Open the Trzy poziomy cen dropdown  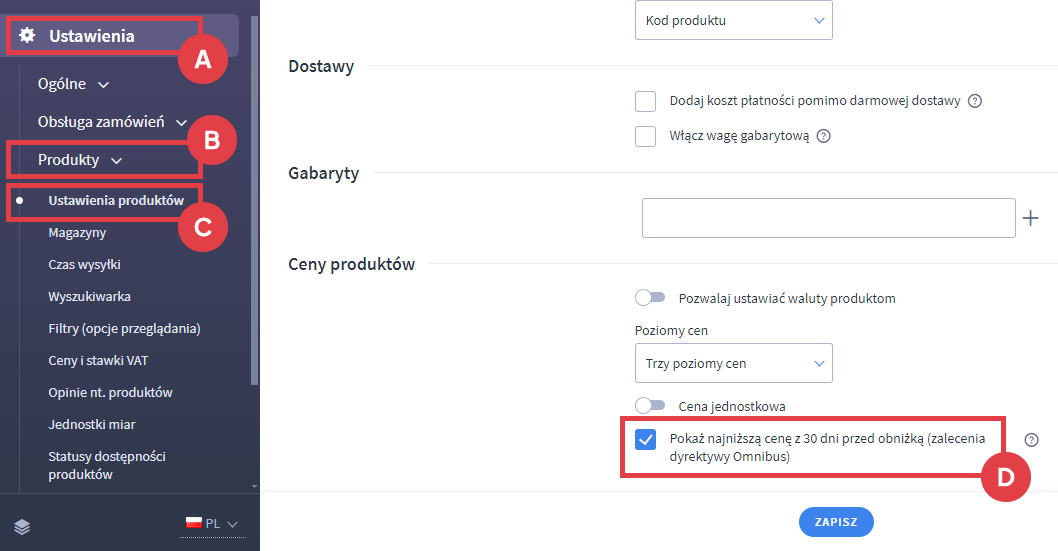733,363
